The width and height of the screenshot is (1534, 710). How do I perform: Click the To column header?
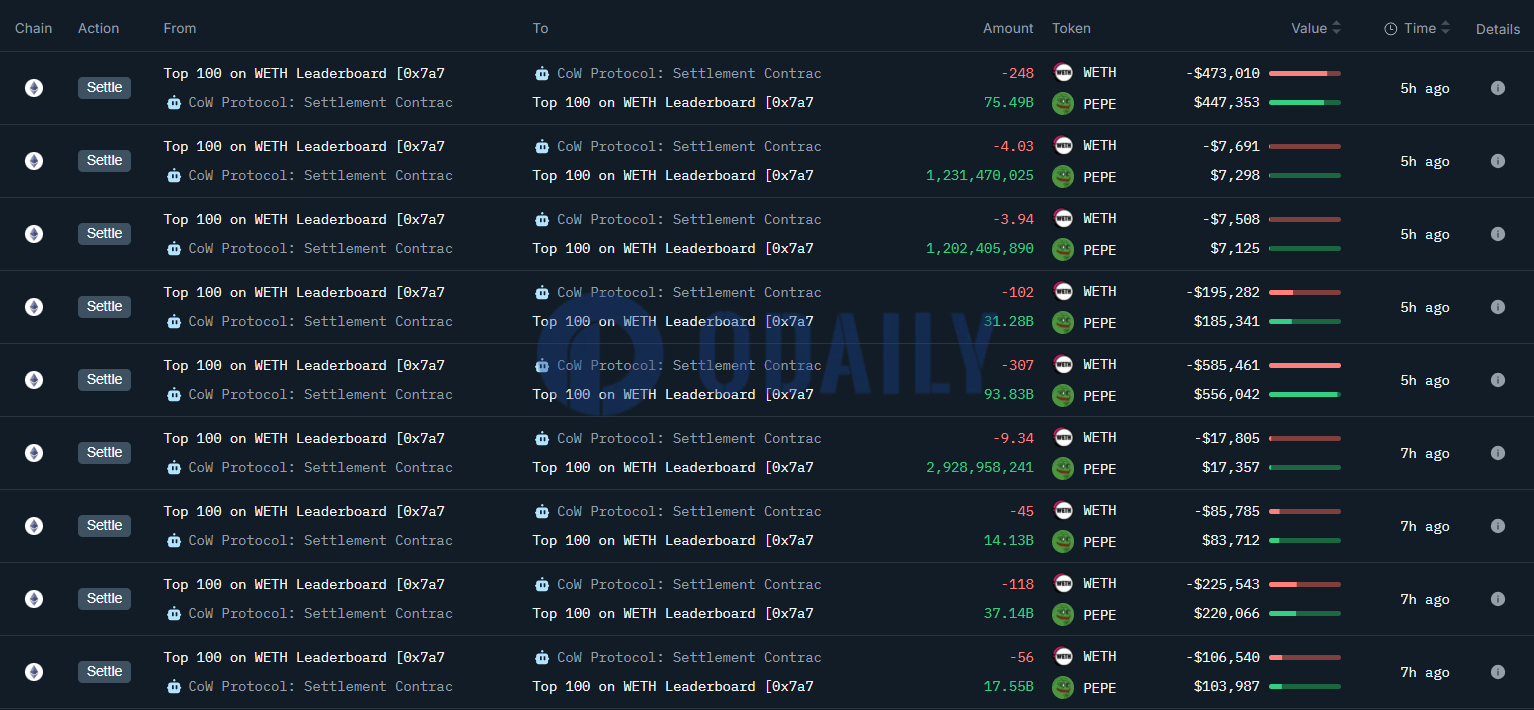540,28
